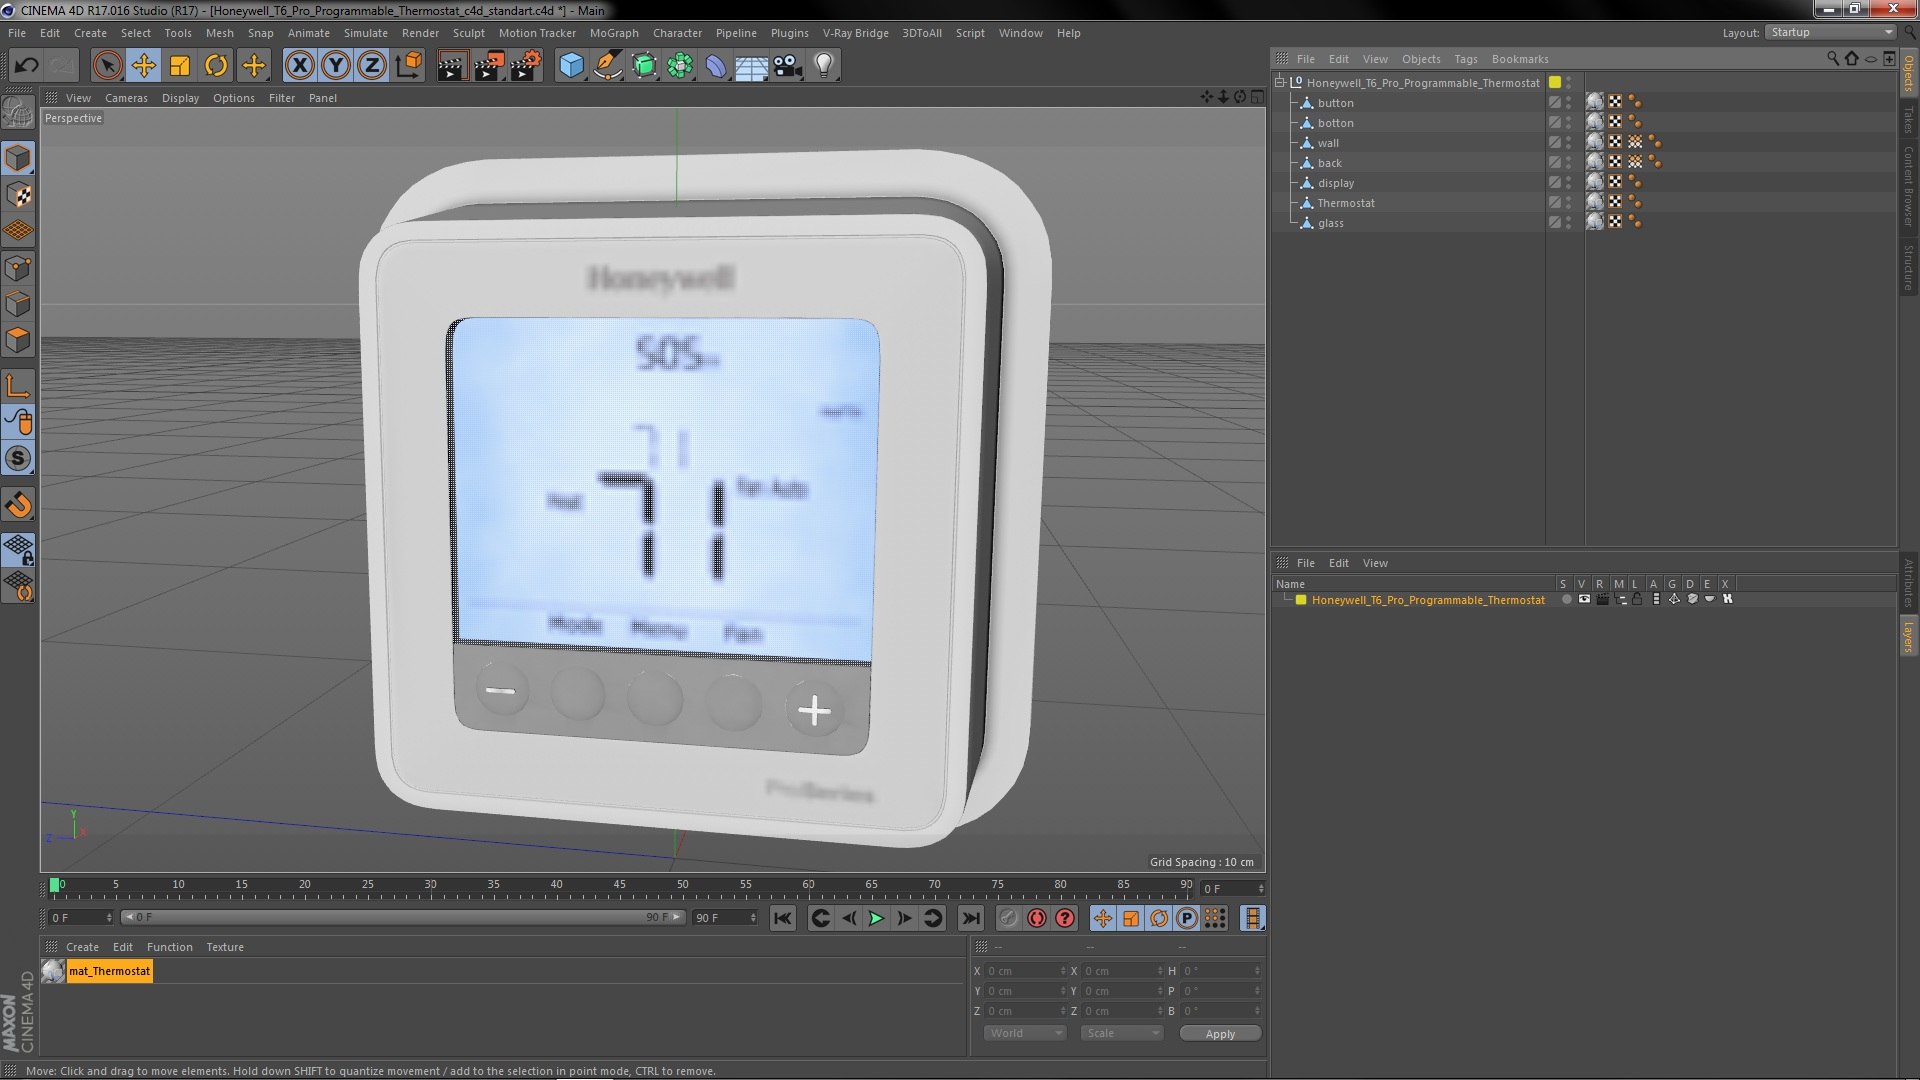Toggle Lock for Honeywell layer
1920x1080 pixels.
(1637, 599)
